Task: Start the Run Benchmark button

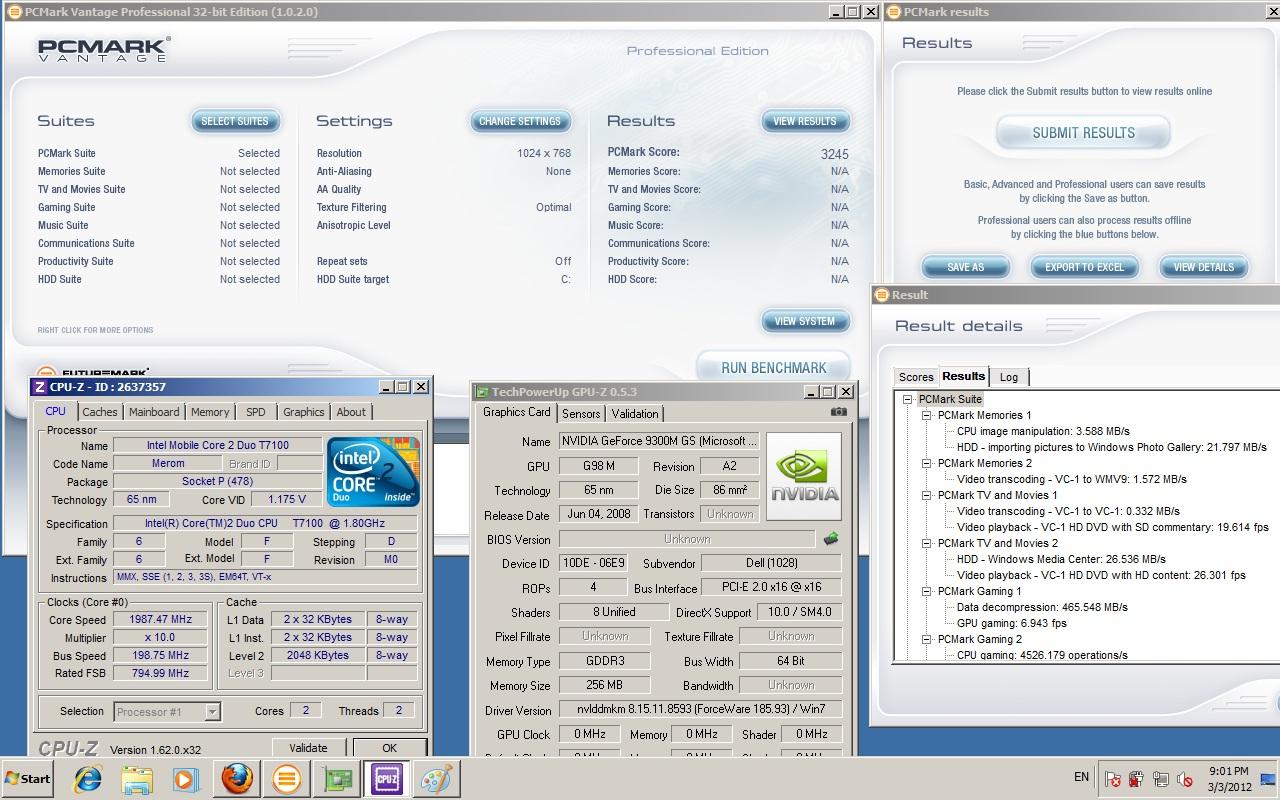Action: pos(774,368)
